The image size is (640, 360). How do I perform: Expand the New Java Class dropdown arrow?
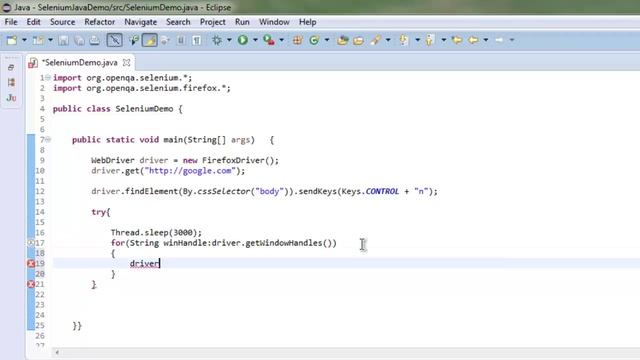(x=327, y=40)
